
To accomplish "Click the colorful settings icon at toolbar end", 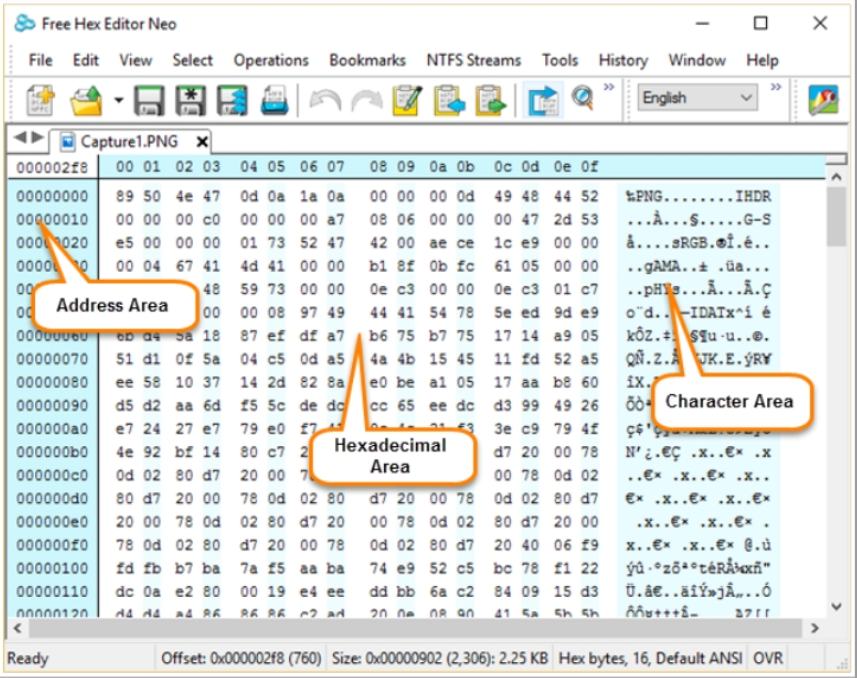I will click(x=823, y=100).
